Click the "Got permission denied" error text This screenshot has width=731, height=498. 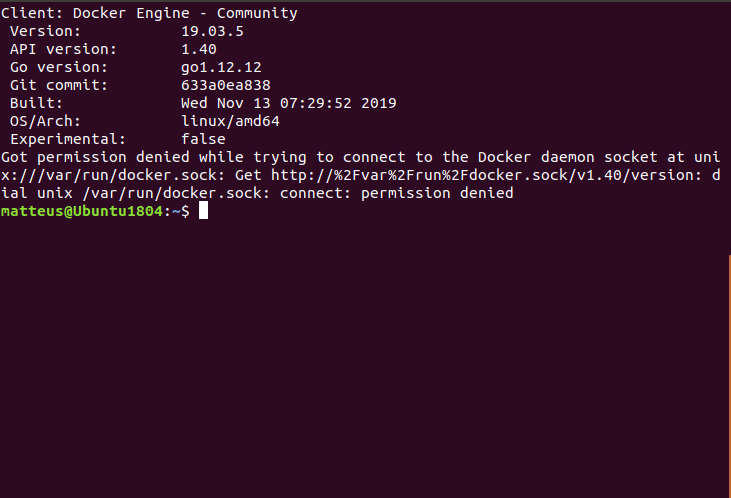(95, 157)
